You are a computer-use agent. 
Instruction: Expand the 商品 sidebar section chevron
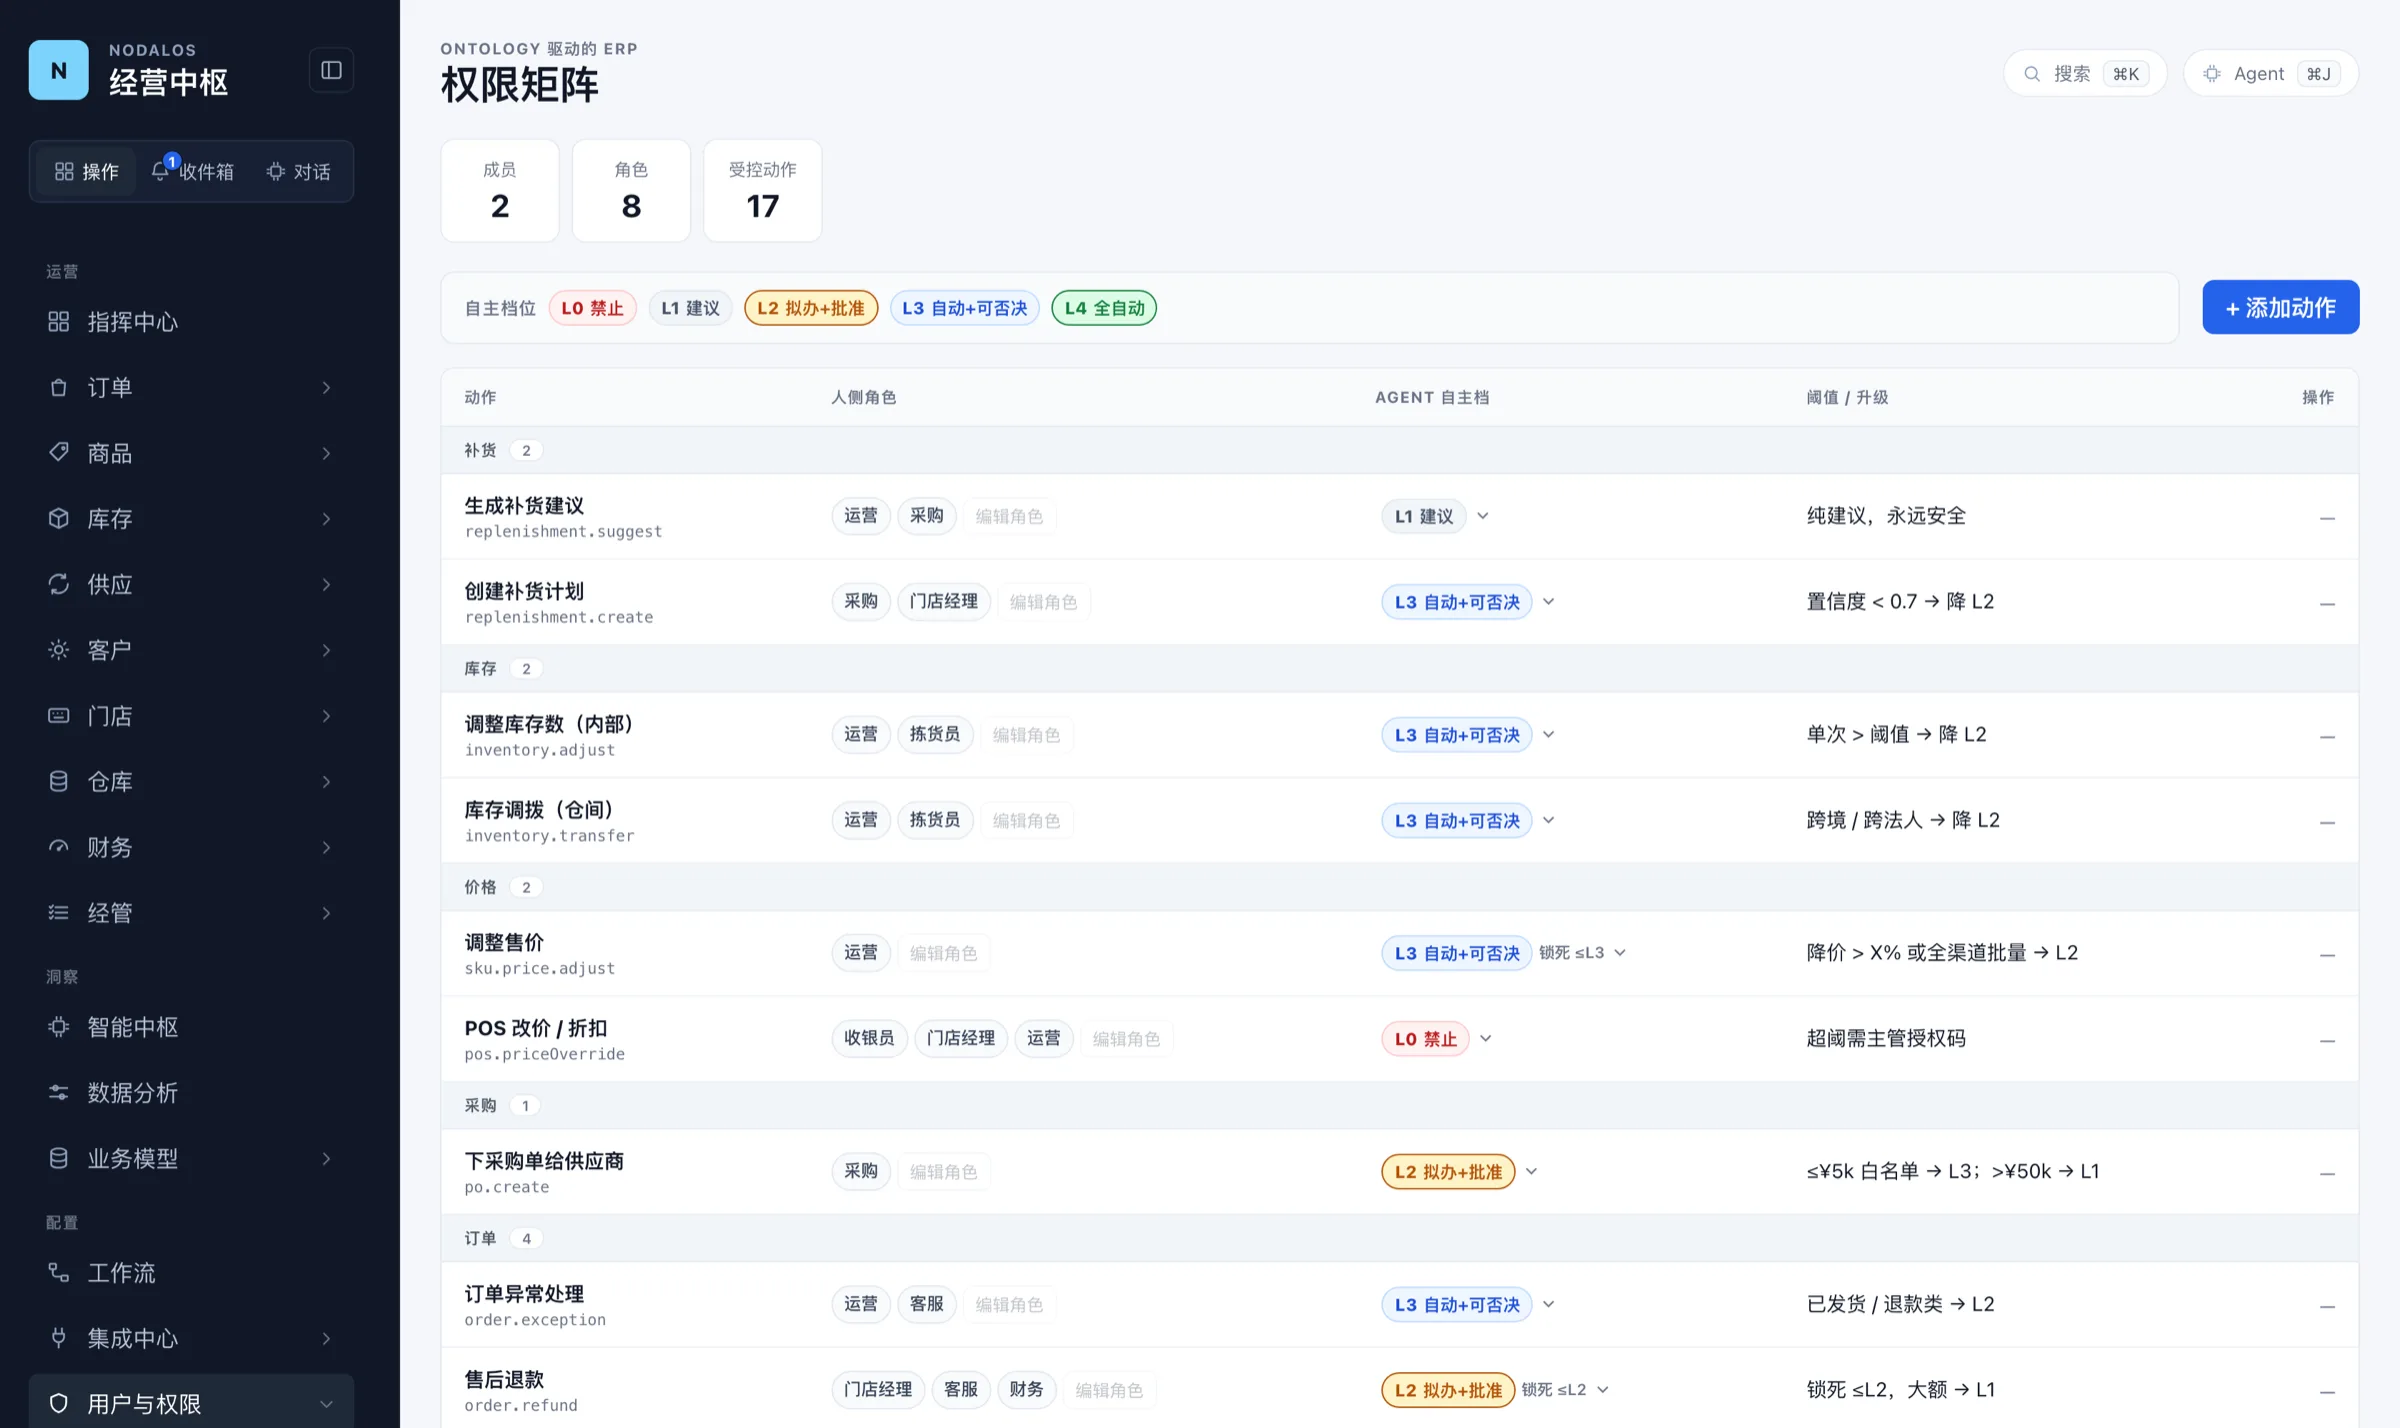pos(326,453)
